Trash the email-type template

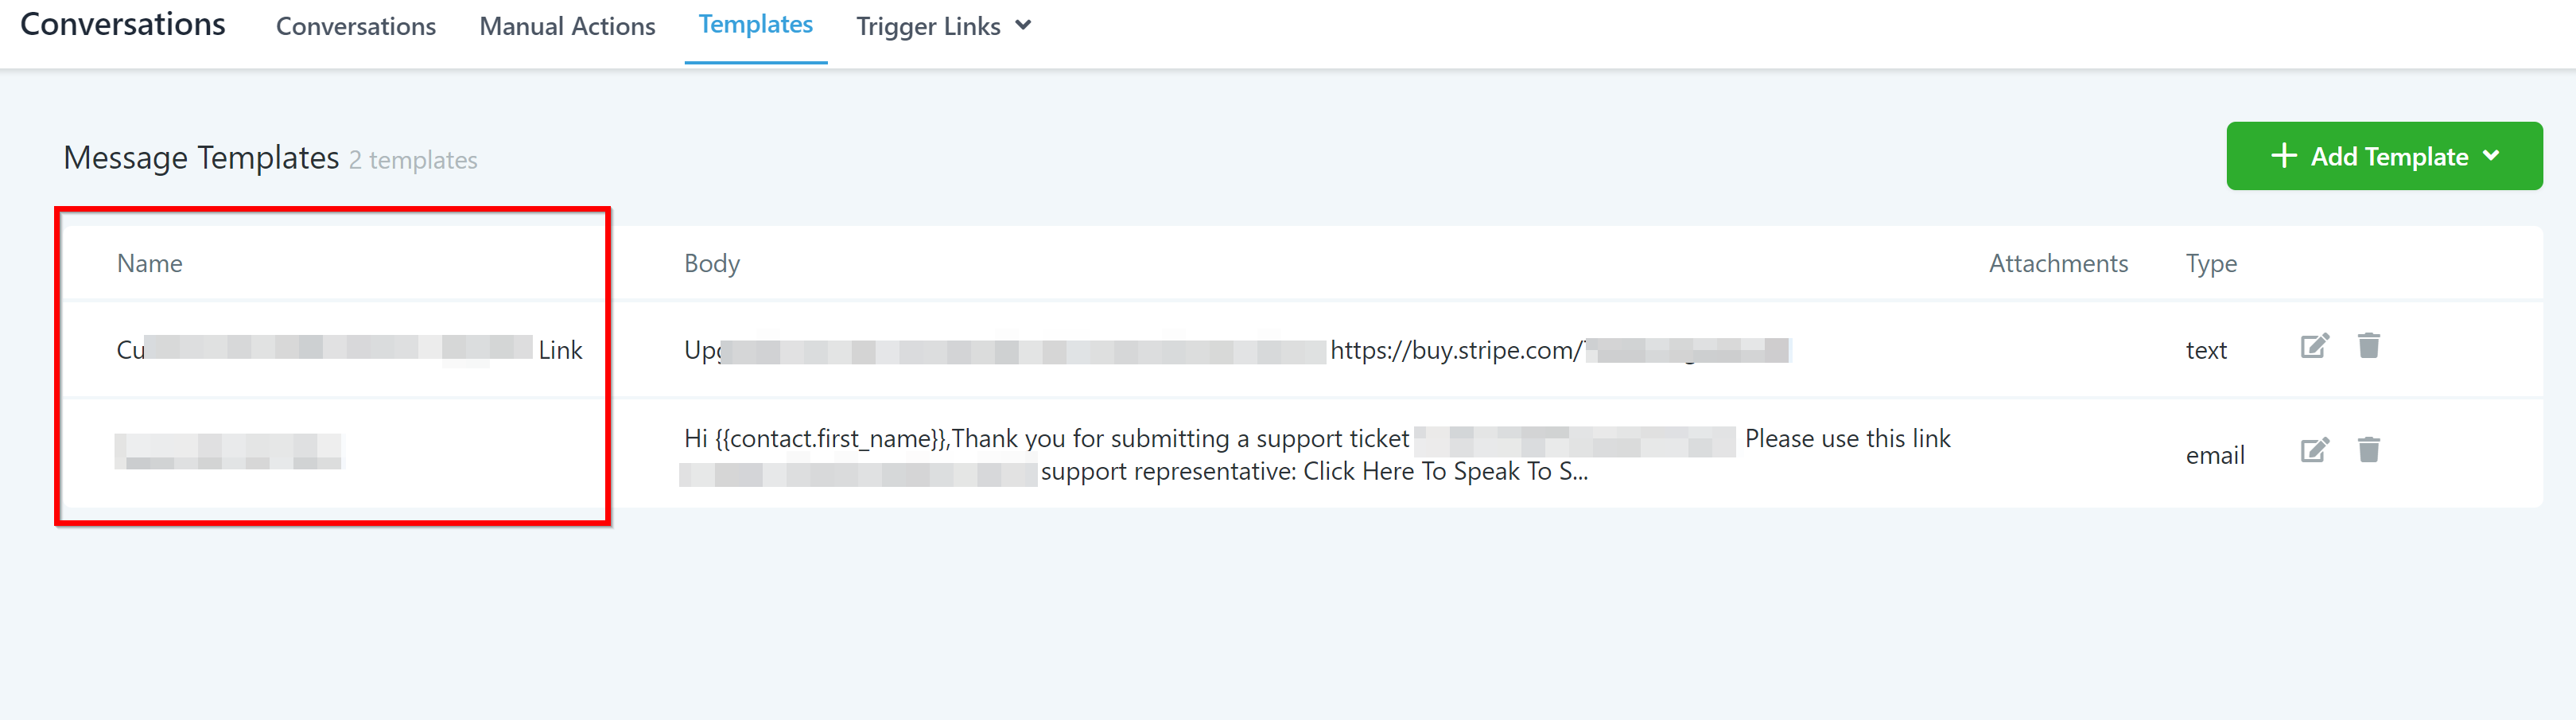click(x=2368, y=450)
